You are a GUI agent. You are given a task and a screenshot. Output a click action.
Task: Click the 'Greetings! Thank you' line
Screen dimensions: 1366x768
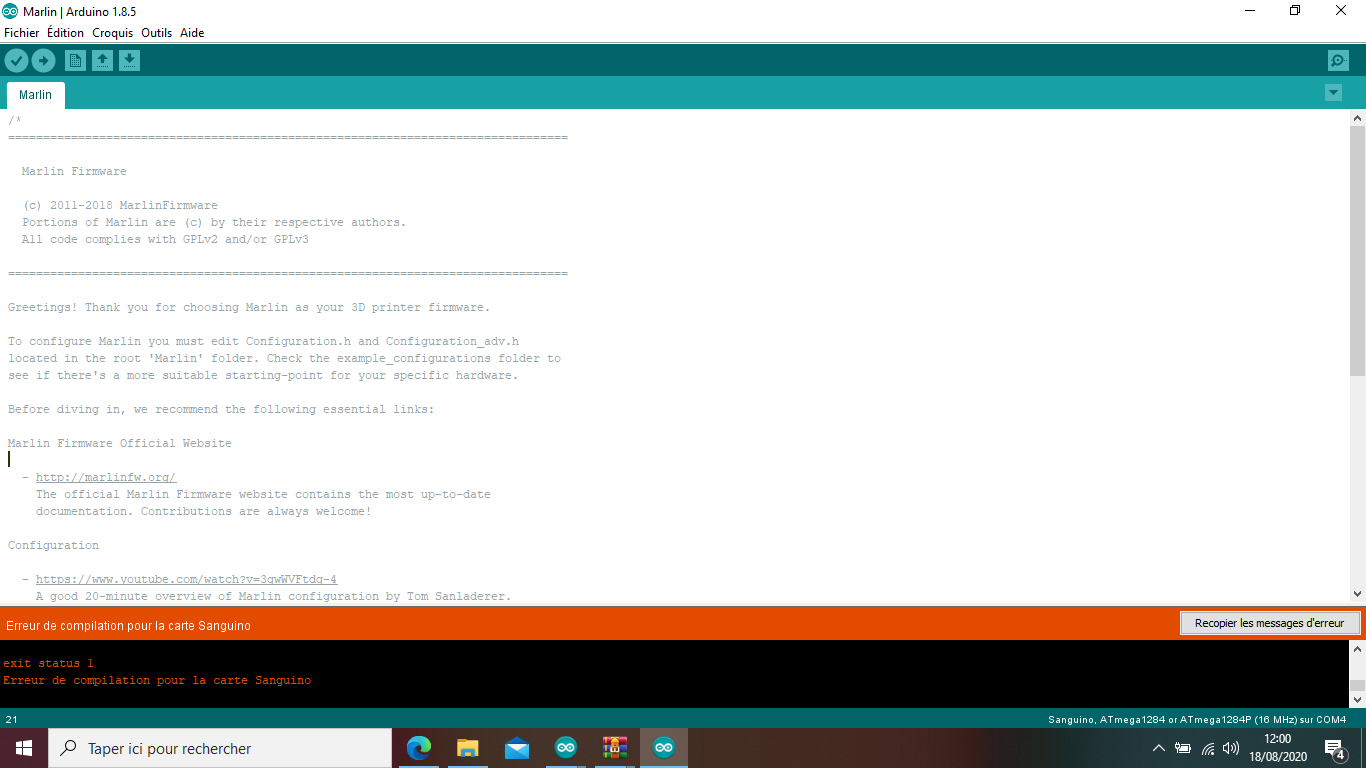coord(249,307)
